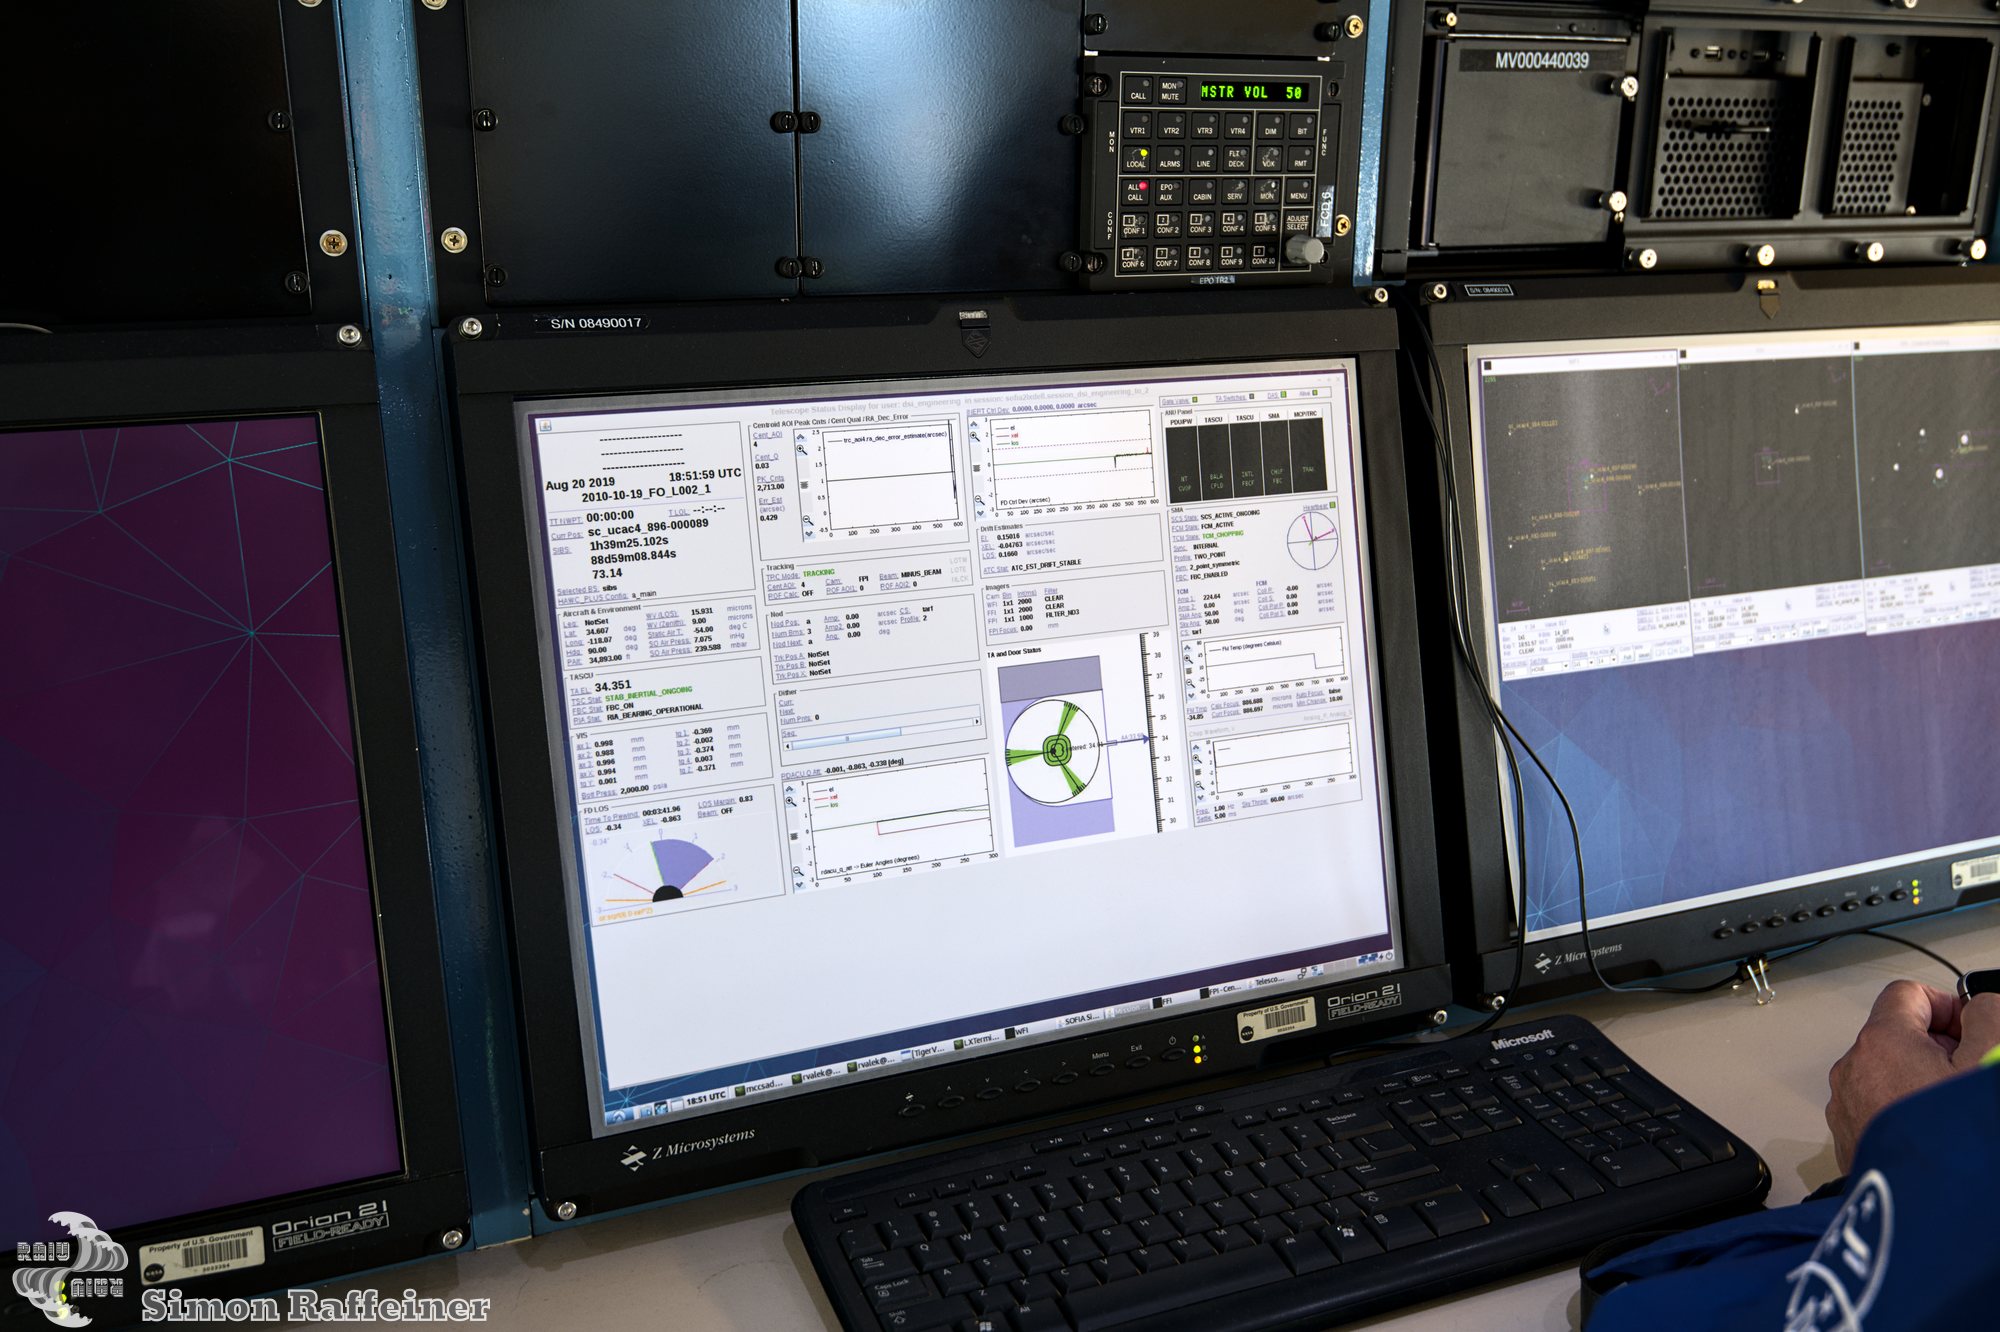Open the list menu icon of FD Ctrl Dev plot
The width and height of the screenshot is (2000, 1332).
pos(977,468)
